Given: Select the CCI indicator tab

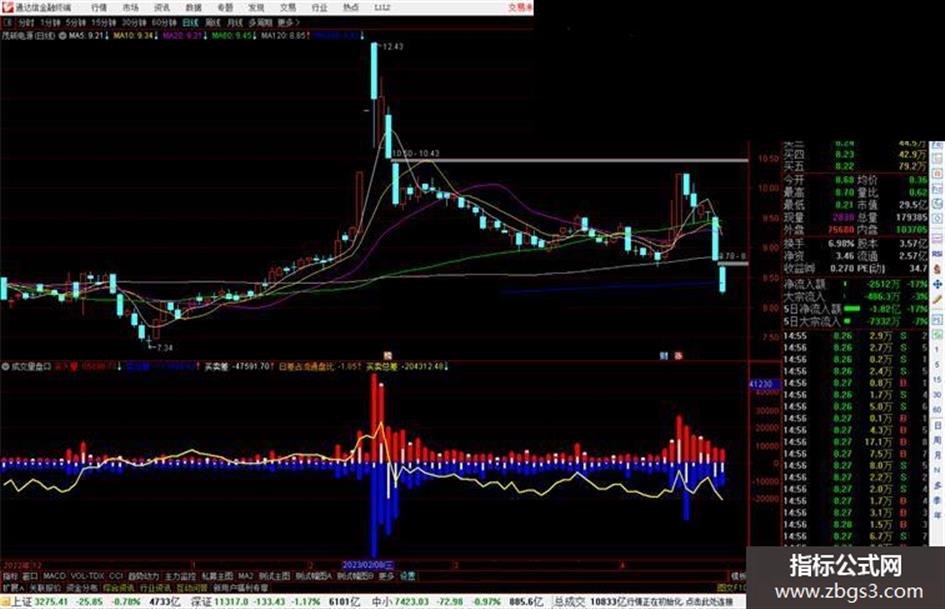Looking at the screenshot, I should click(x=116, y=576).
